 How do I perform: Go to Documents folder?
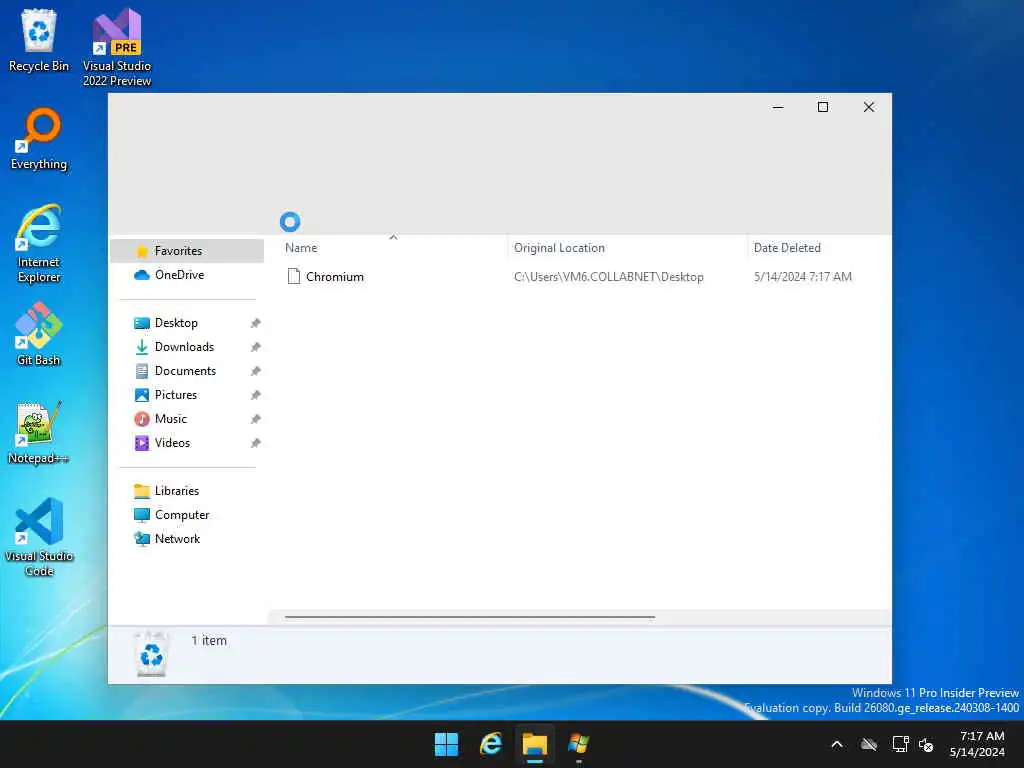(x=185, y=372)
